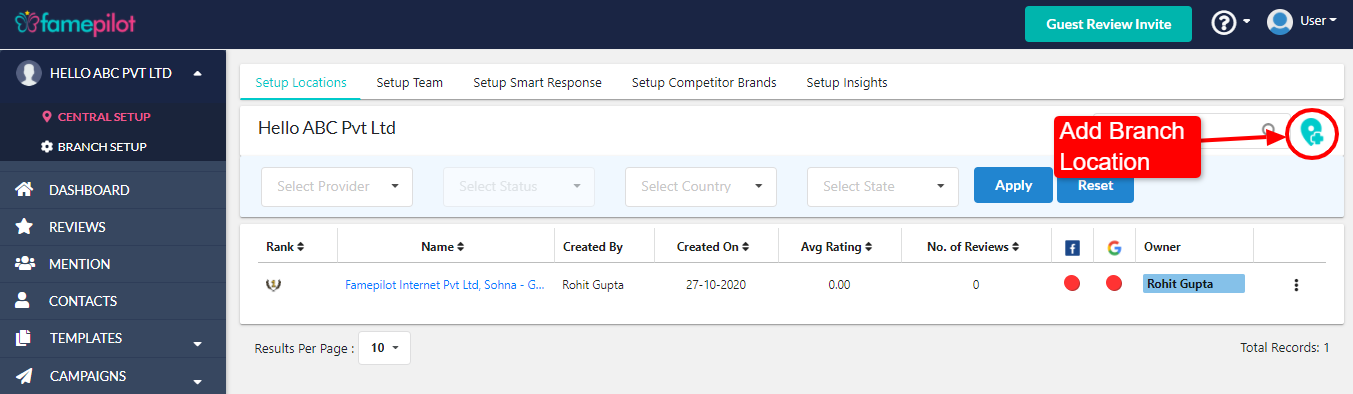Image resolution: width=1353 pixels, height=394 pixels.
Task: Click the Branch Setup gear icon
Action: point(46,147)
